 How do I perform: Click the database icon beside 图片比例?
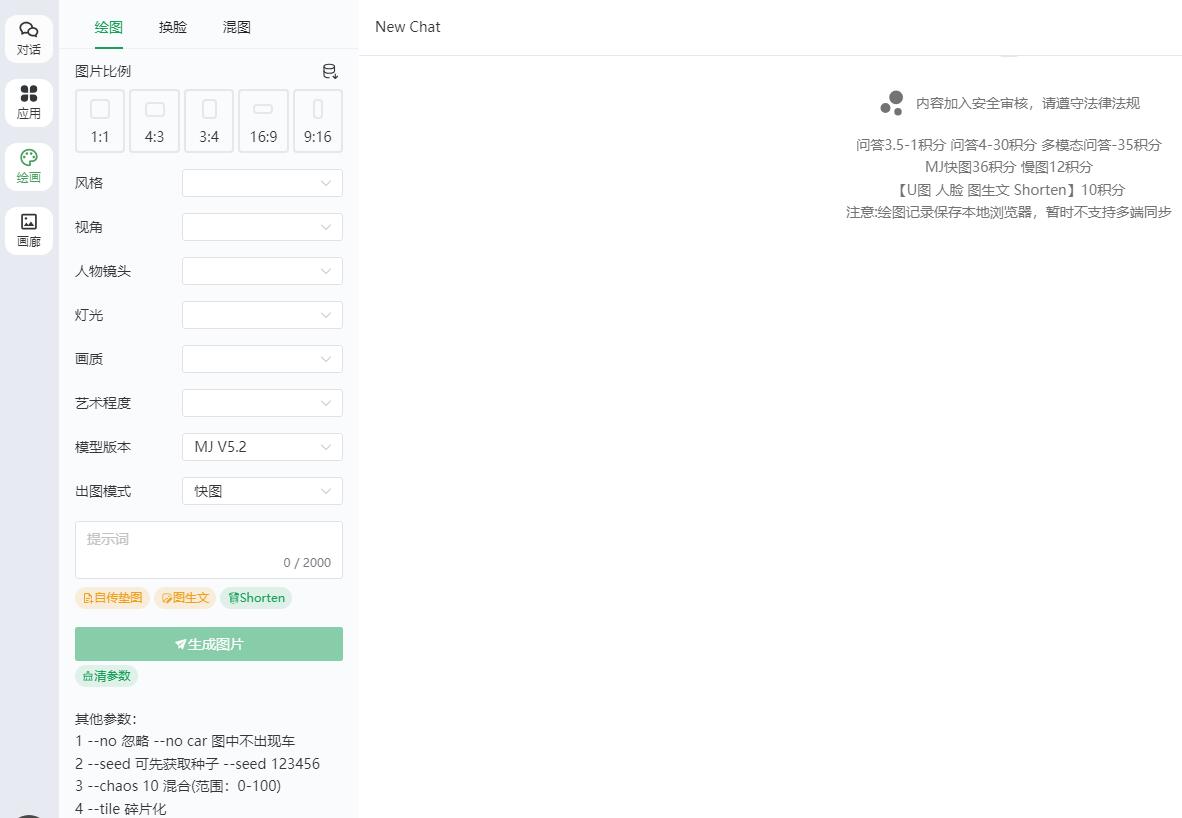pyautogui.click(x=330, y=72)
